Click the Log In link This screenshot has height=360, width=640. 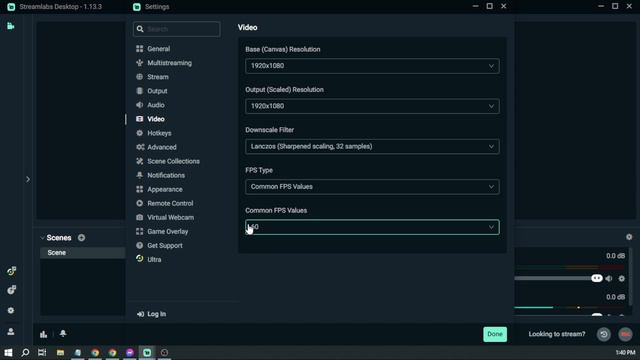(x=151, y=314)
